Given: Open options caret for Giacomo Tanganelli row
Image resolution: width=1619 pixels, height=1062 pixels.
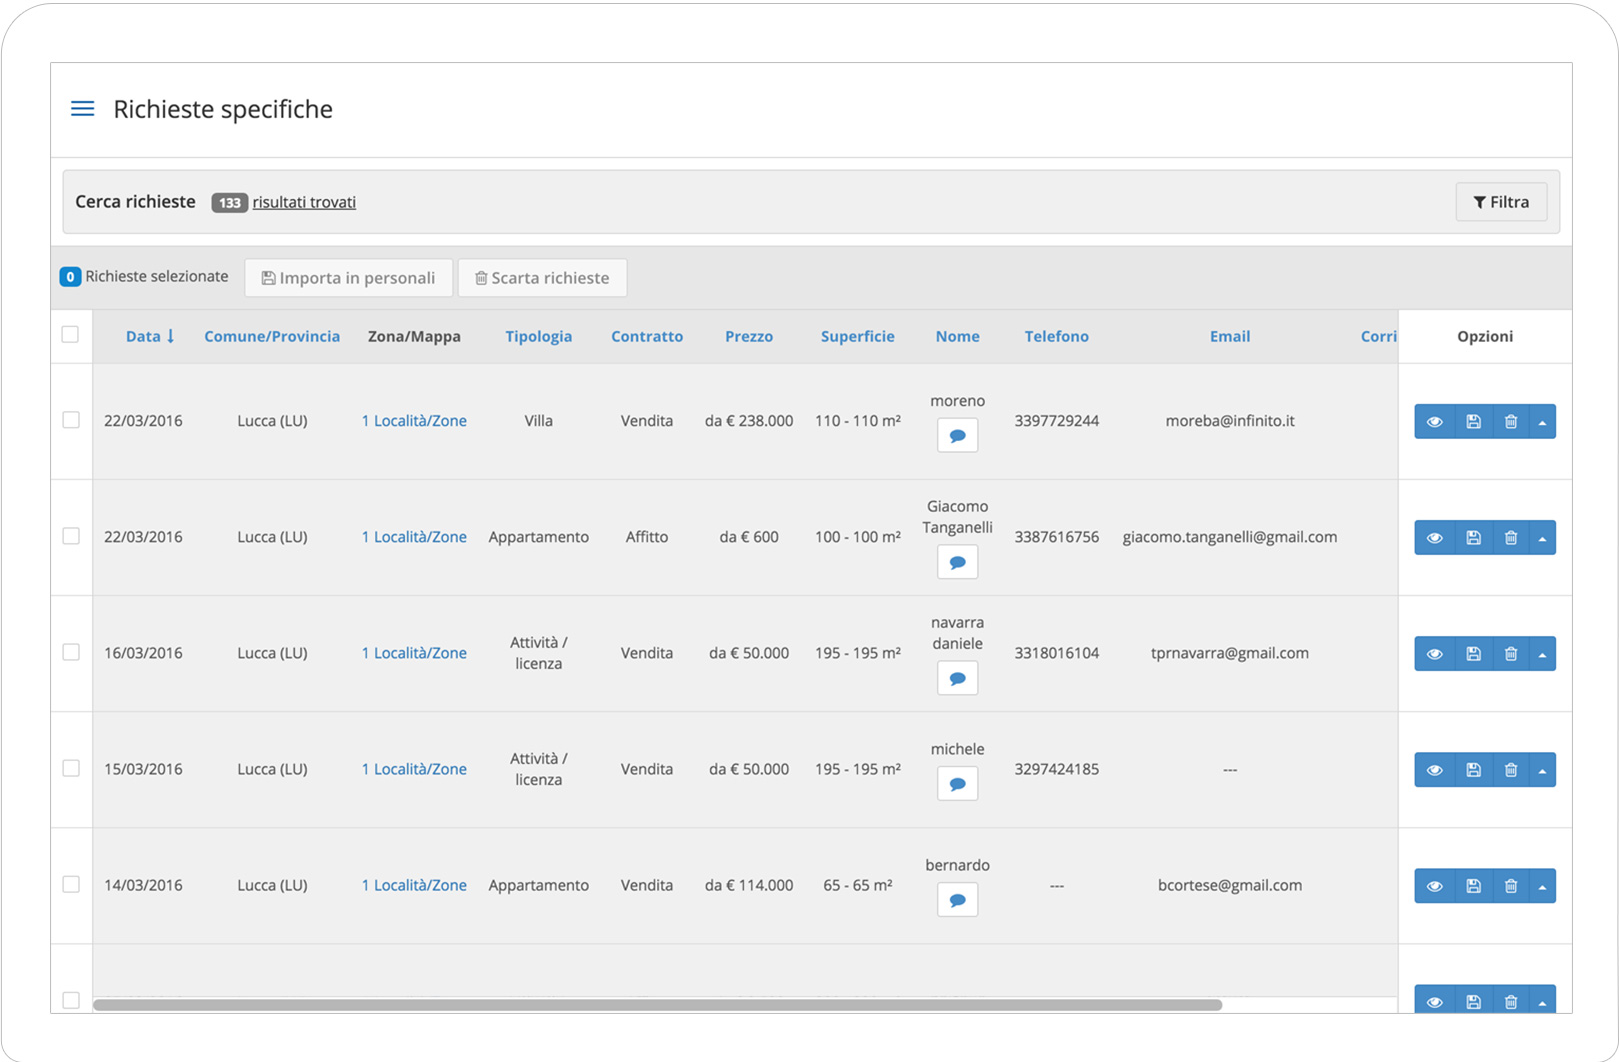Looking at the screenshot, I should (1542, 537).
